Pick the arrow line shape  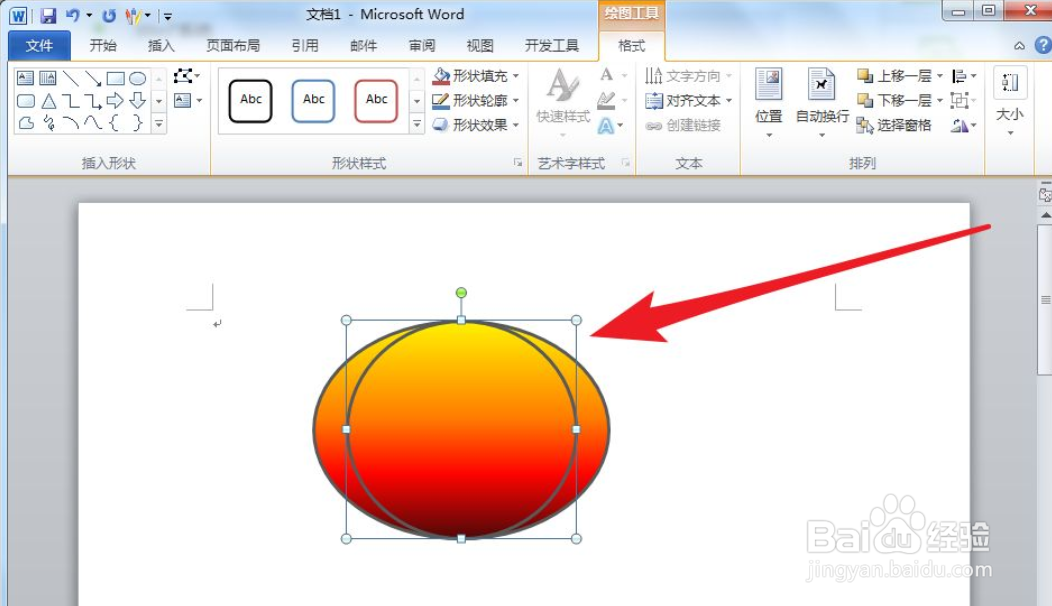tap(93, 79)
